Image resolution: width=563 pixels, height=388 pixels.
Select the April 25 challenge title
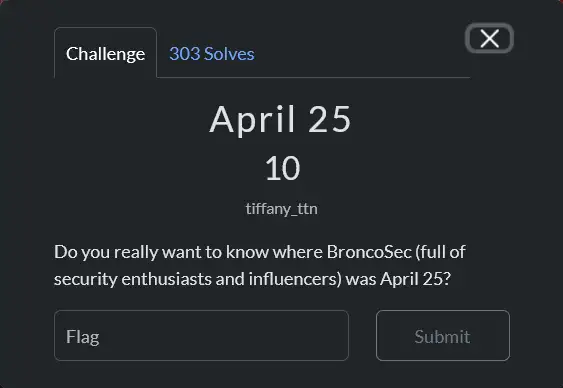[x=280, y=120]
